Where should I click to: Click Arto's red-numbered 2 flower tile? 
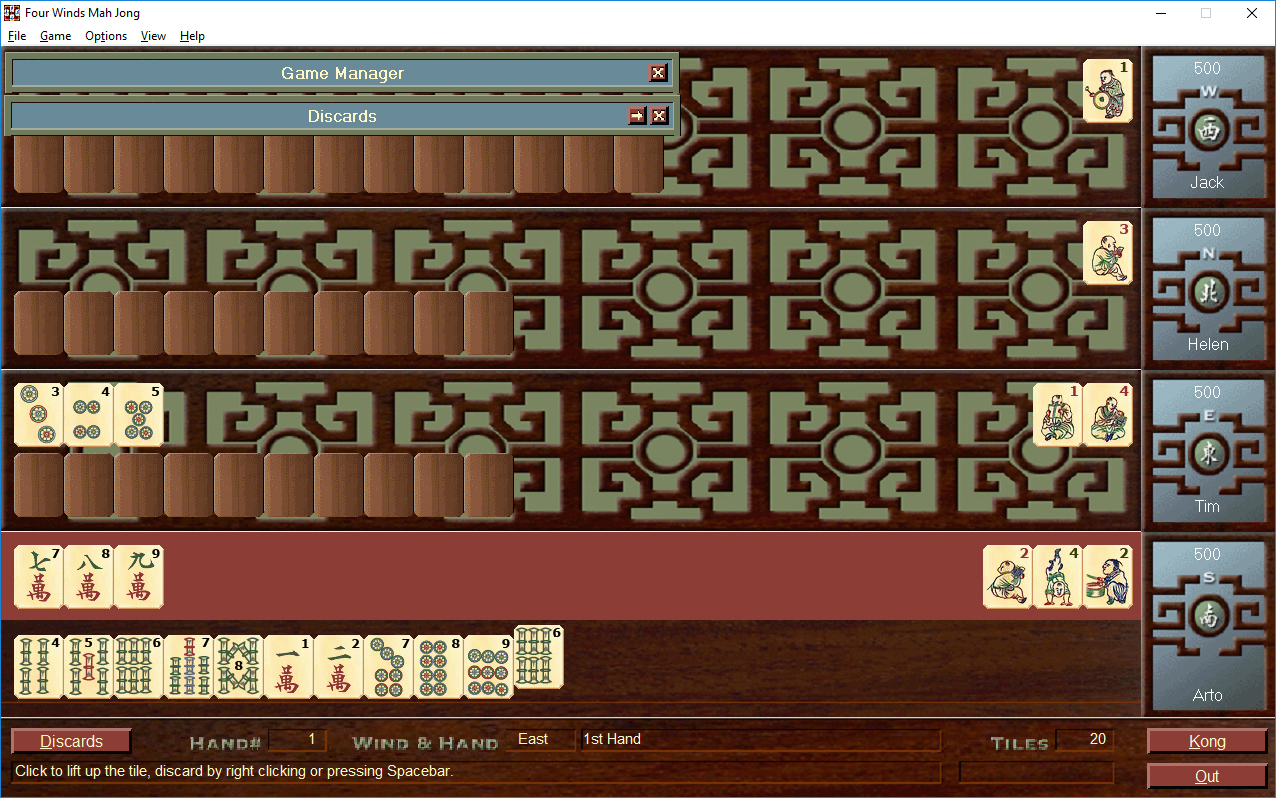1008,577
